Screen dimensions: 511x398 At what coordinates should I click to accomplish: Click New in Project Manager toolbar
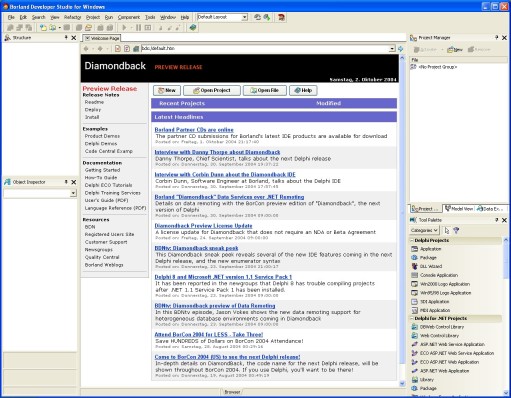455,50
